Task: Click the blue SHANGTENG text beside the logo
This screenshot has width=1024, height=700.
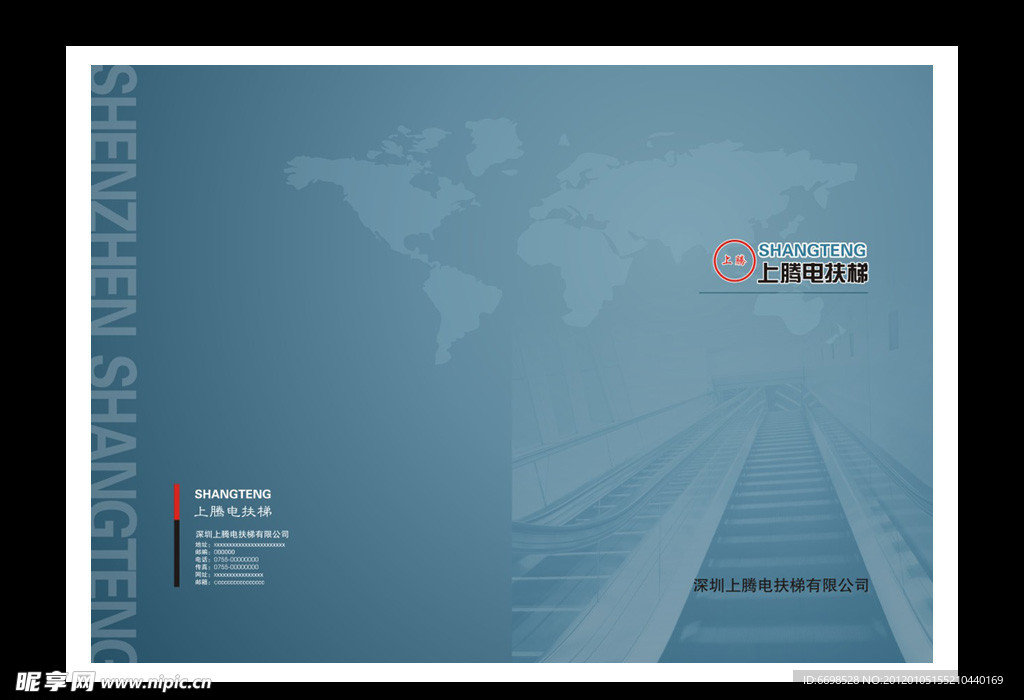Action: pos(812,249)
